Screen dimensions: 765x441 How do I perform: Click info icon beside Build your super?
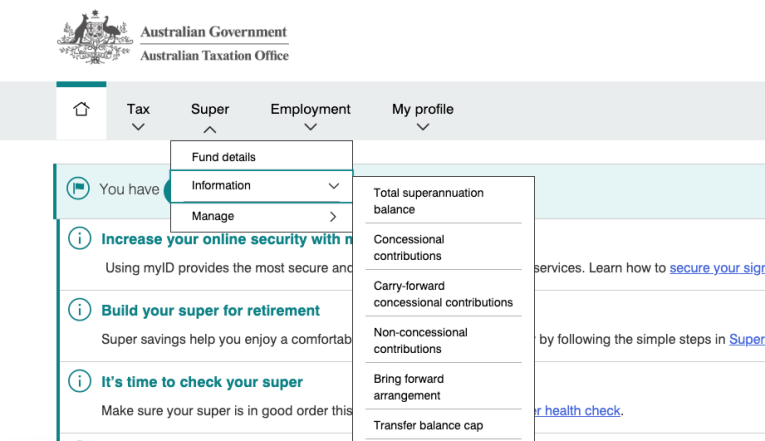coord(80,310)
